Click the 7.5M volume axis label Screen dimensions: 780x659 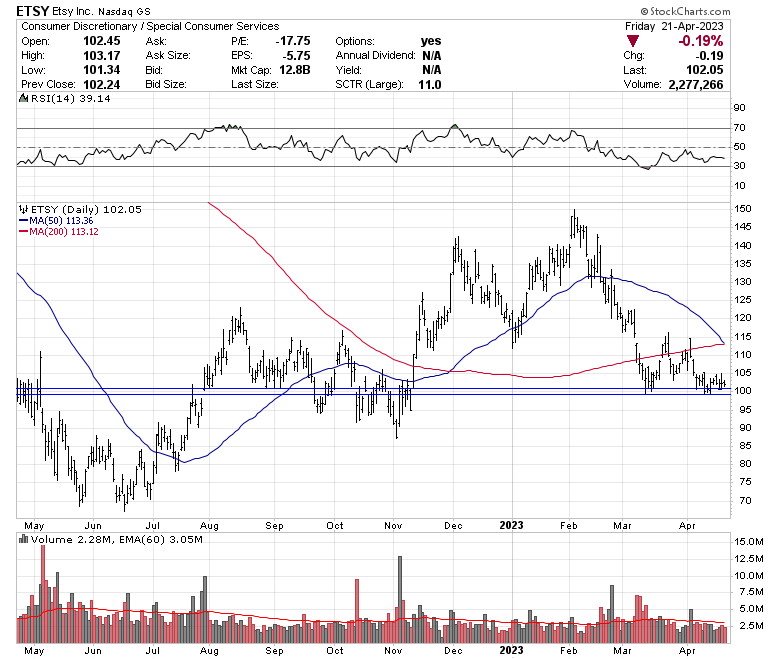click(x=749, y=592)
